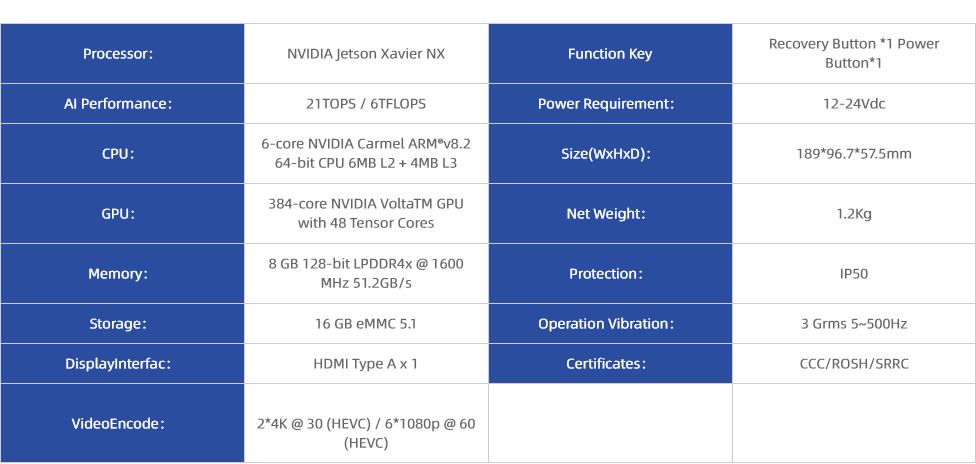
Task: Select the 8 GB LPDDR4x memory value
Action: 366,273
